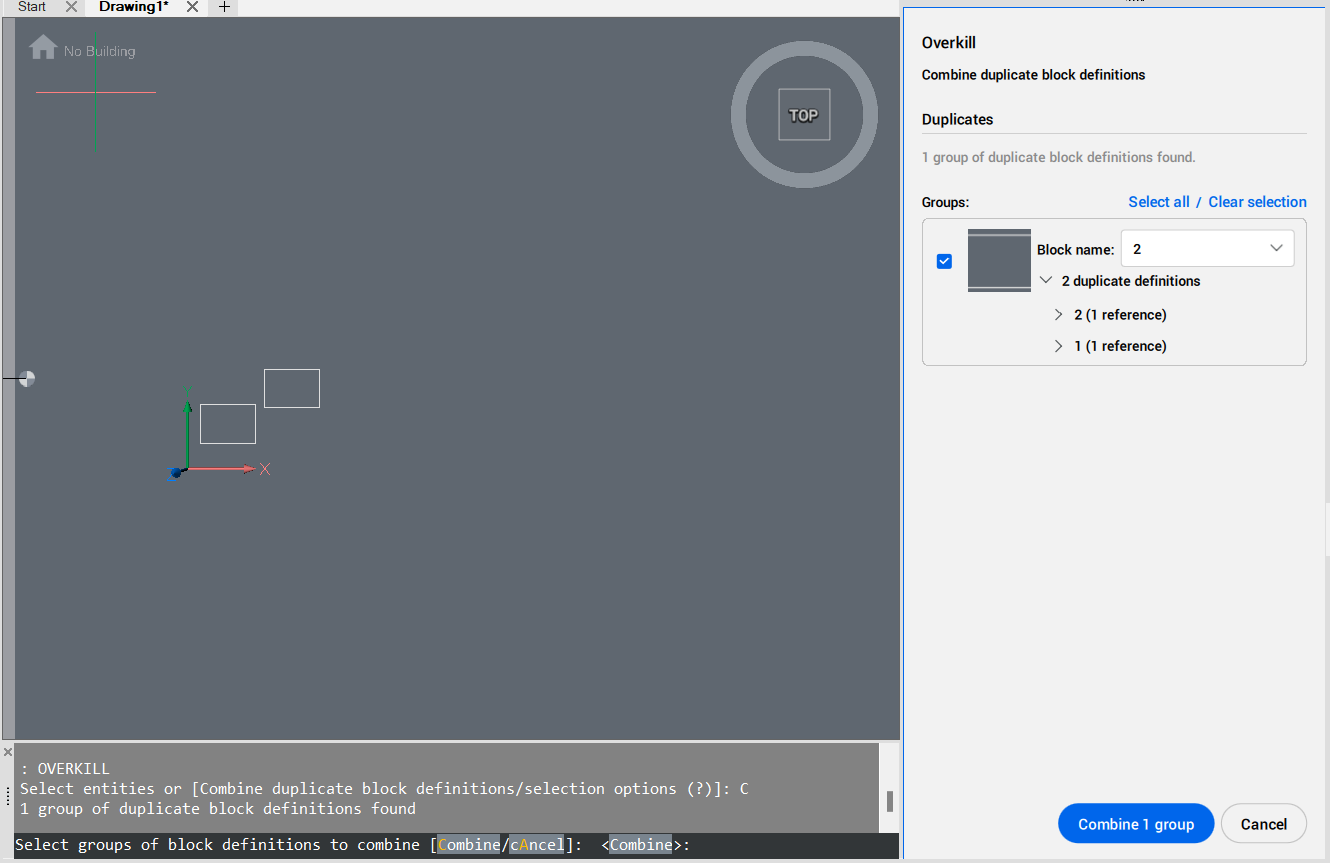This screenshot has height=863, width=1330.
Task: Switch to the Drawing1 tab
Action: [x=133, y=7]
